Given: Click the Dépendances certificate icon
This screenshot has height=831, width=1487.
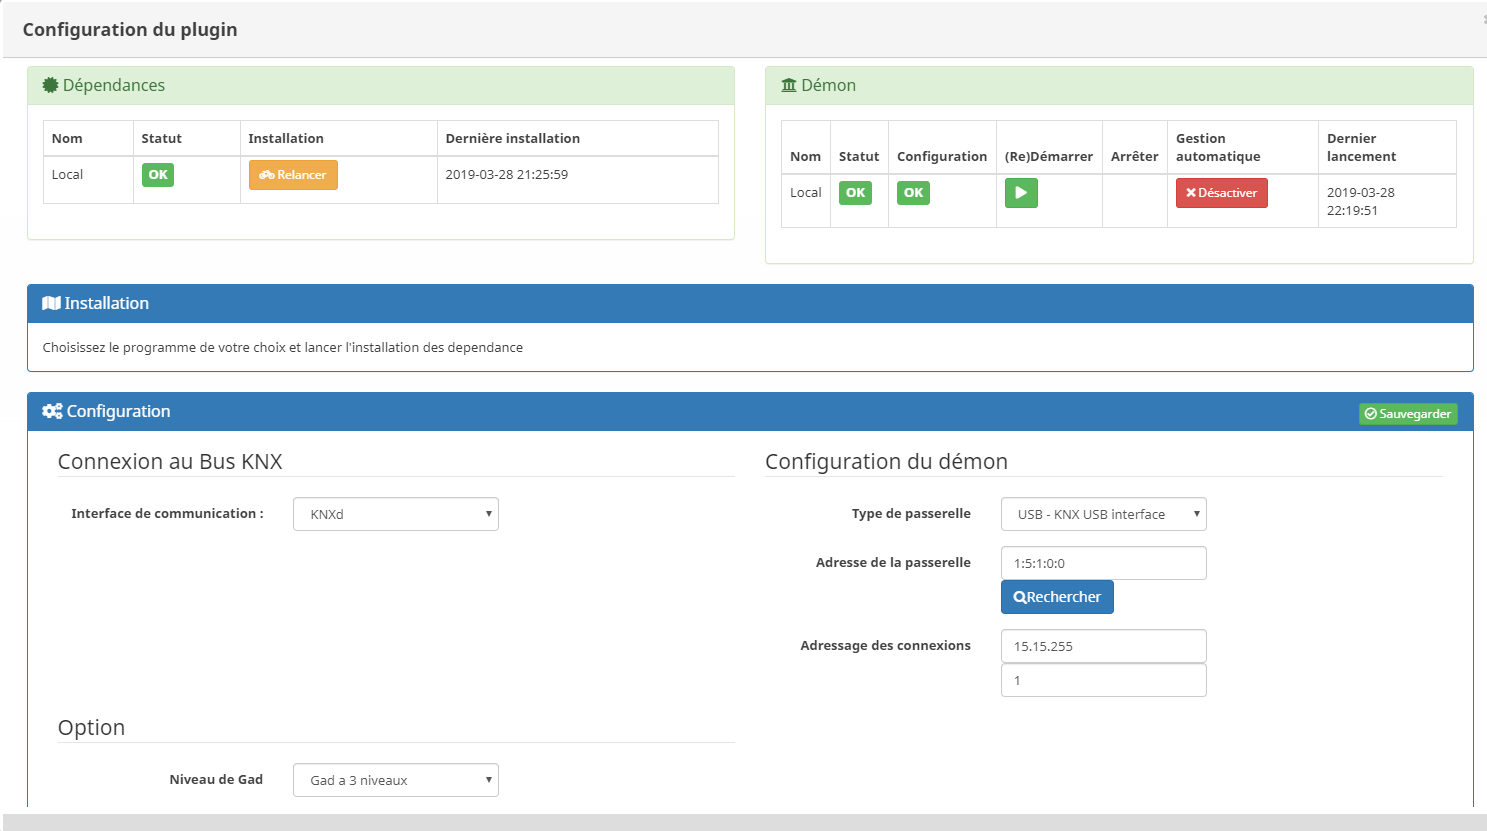Looking at the screenshot, I should coord(50,85).
